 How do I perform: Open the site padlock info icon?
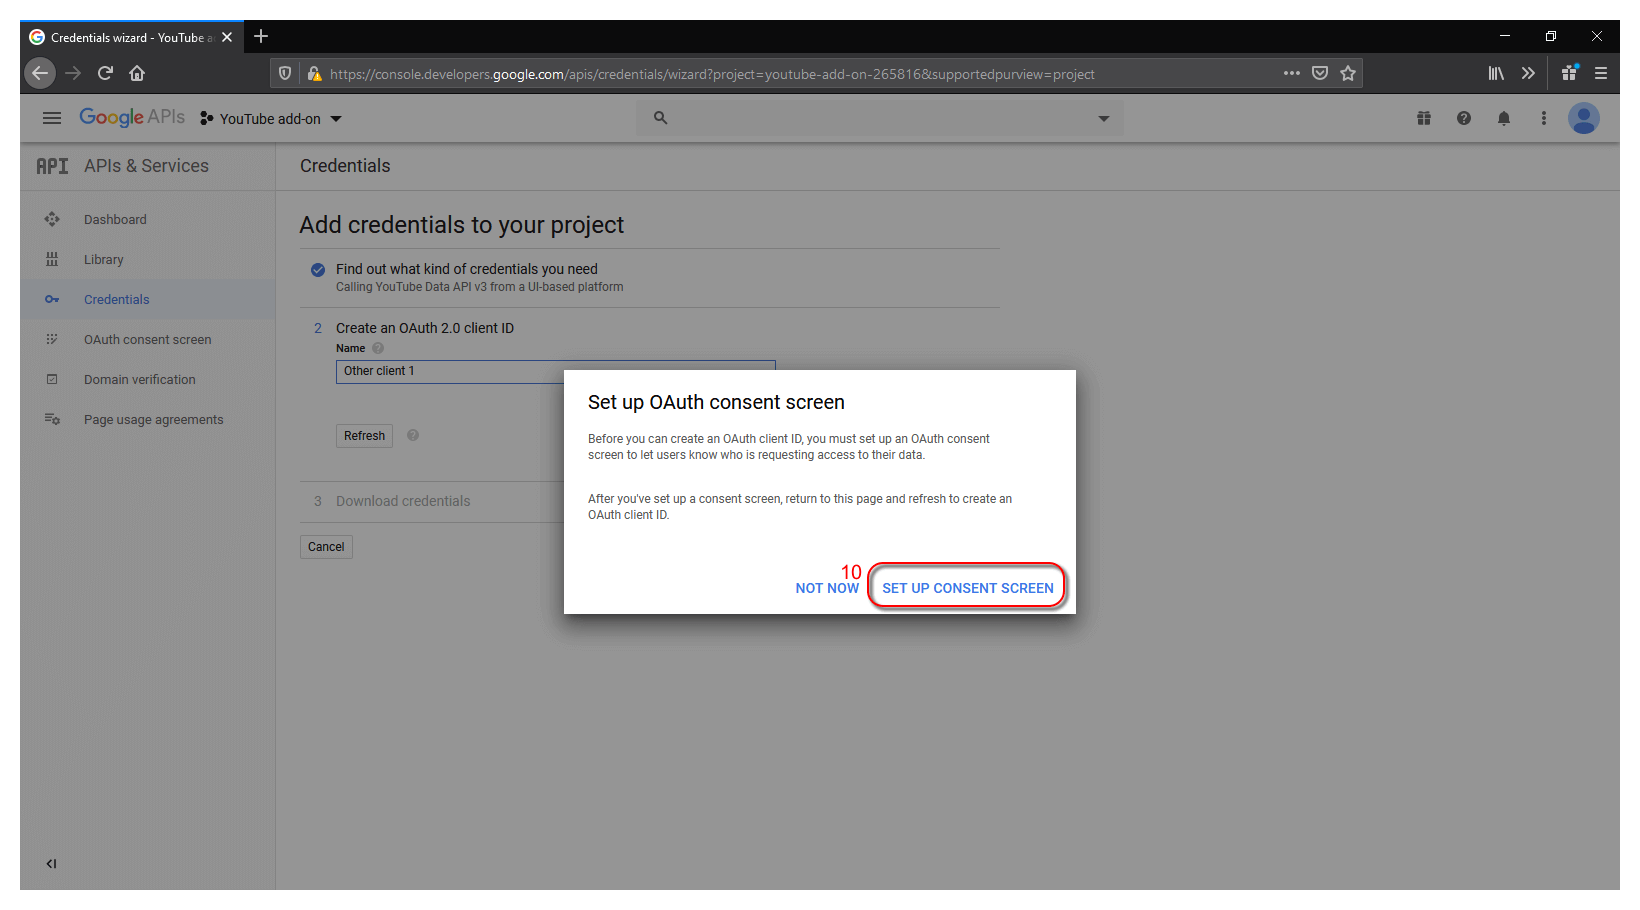click(x=314, y=73)
